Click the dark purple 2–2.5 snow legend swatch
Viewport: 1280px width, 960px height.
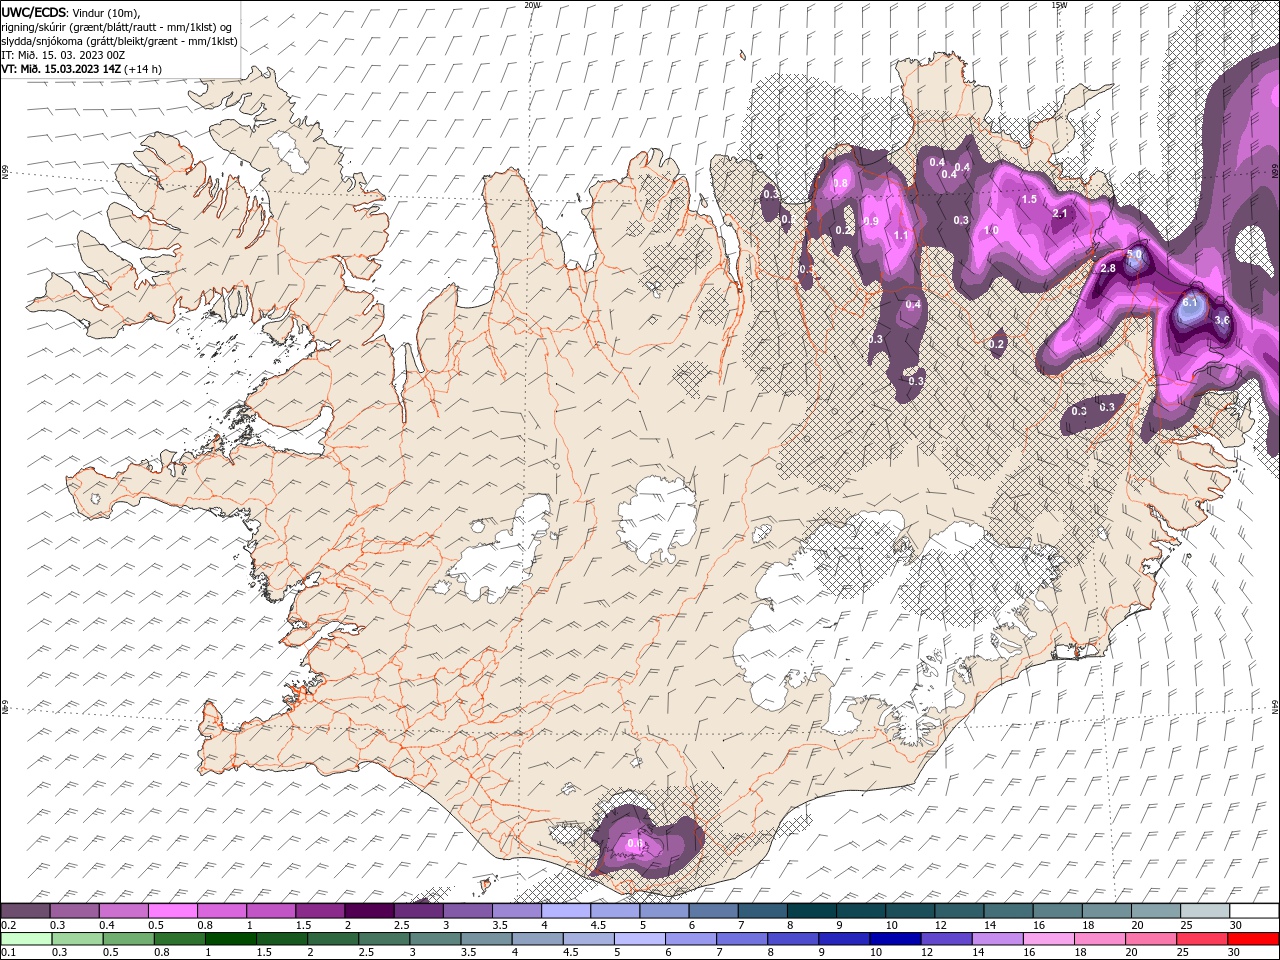[368, 911]
